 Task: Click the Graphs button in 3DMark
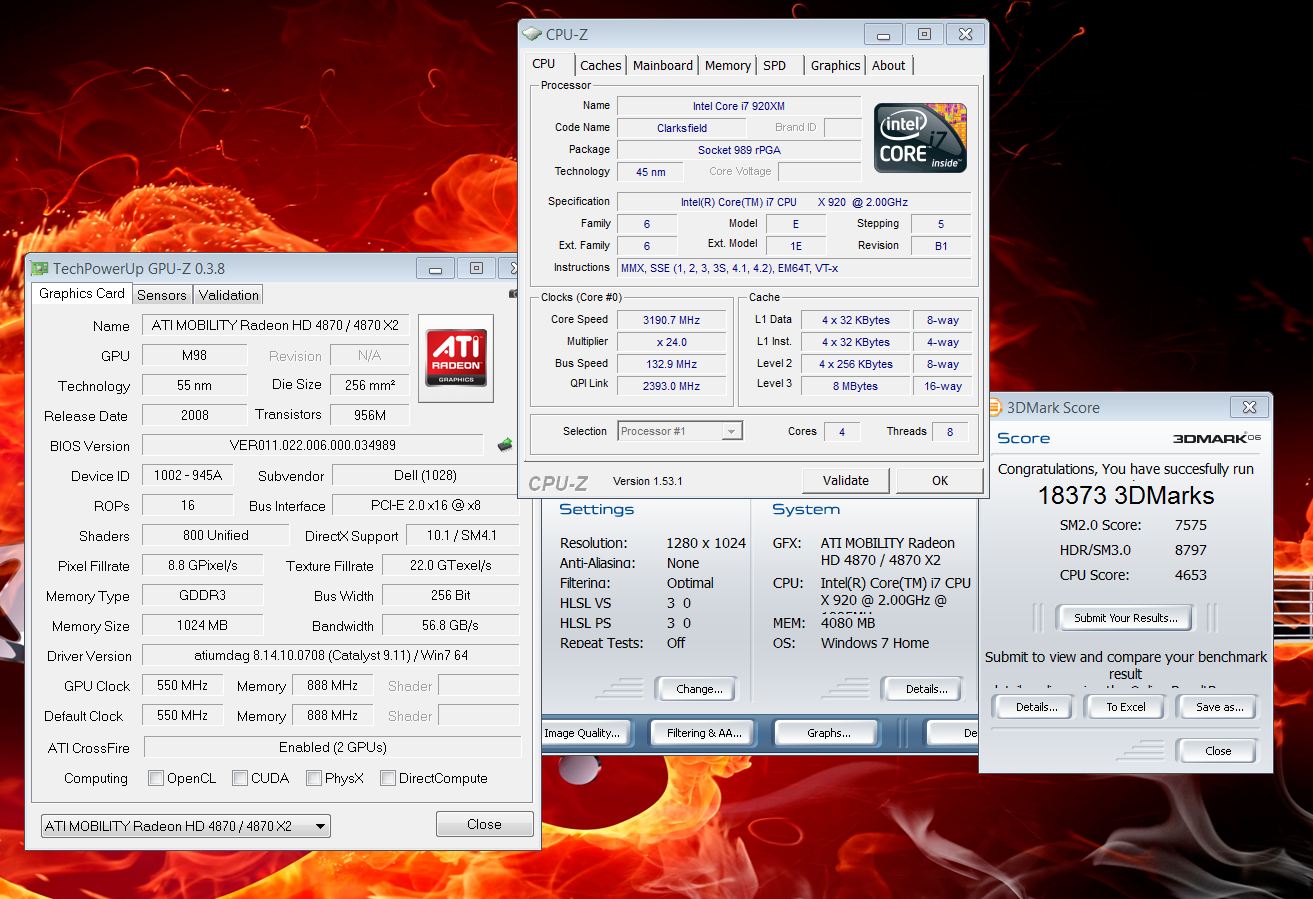point(828,733)
